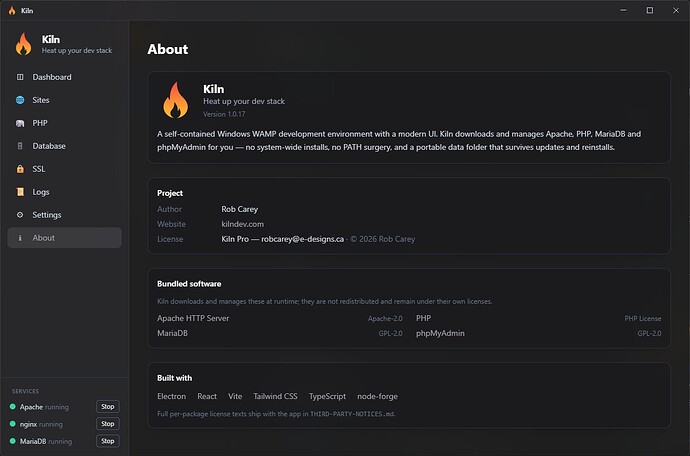Click the Project section heading
This screenshot has width=690, height=456.
point(170,193)
